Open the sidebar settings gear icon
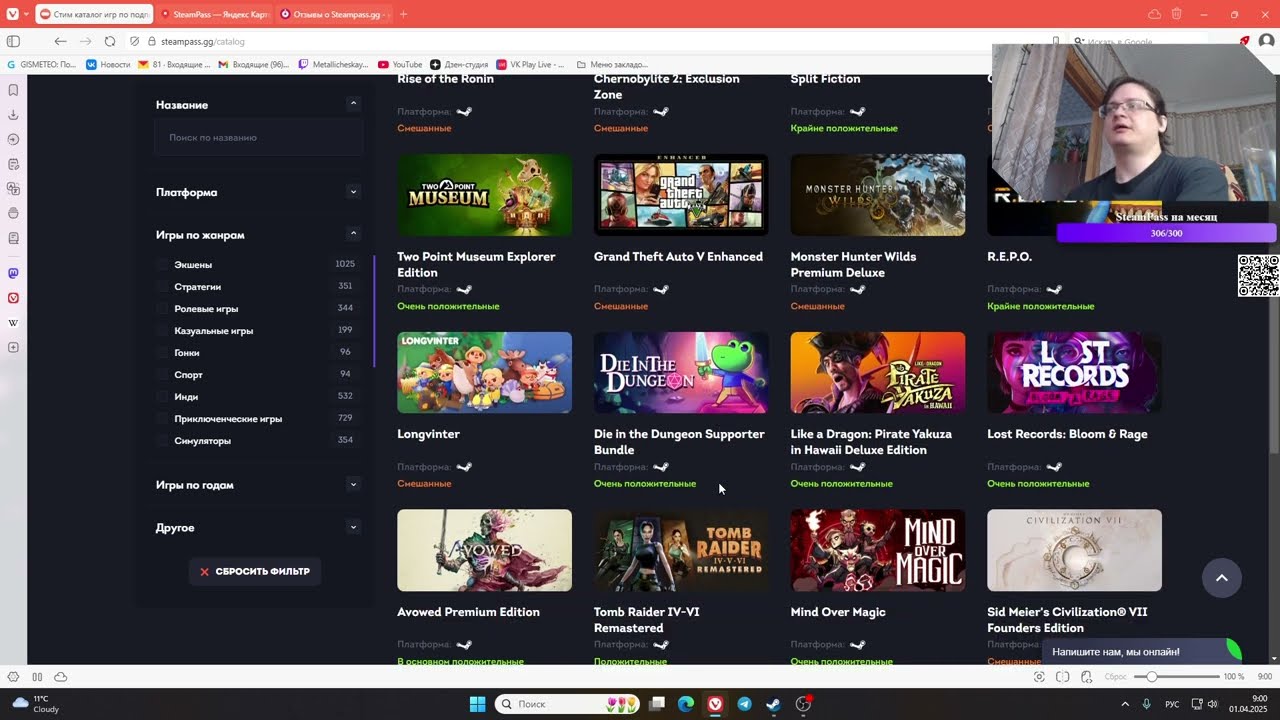The height and width of the screenshot is (720, 1280). 13,677
